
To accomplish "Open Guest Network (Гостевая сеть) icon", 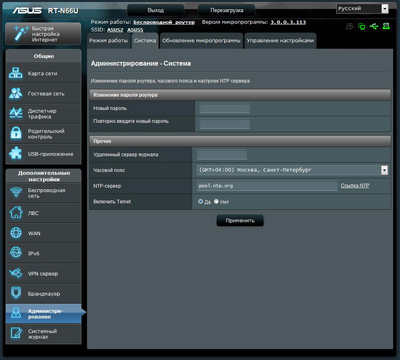I will coord(16,93).
